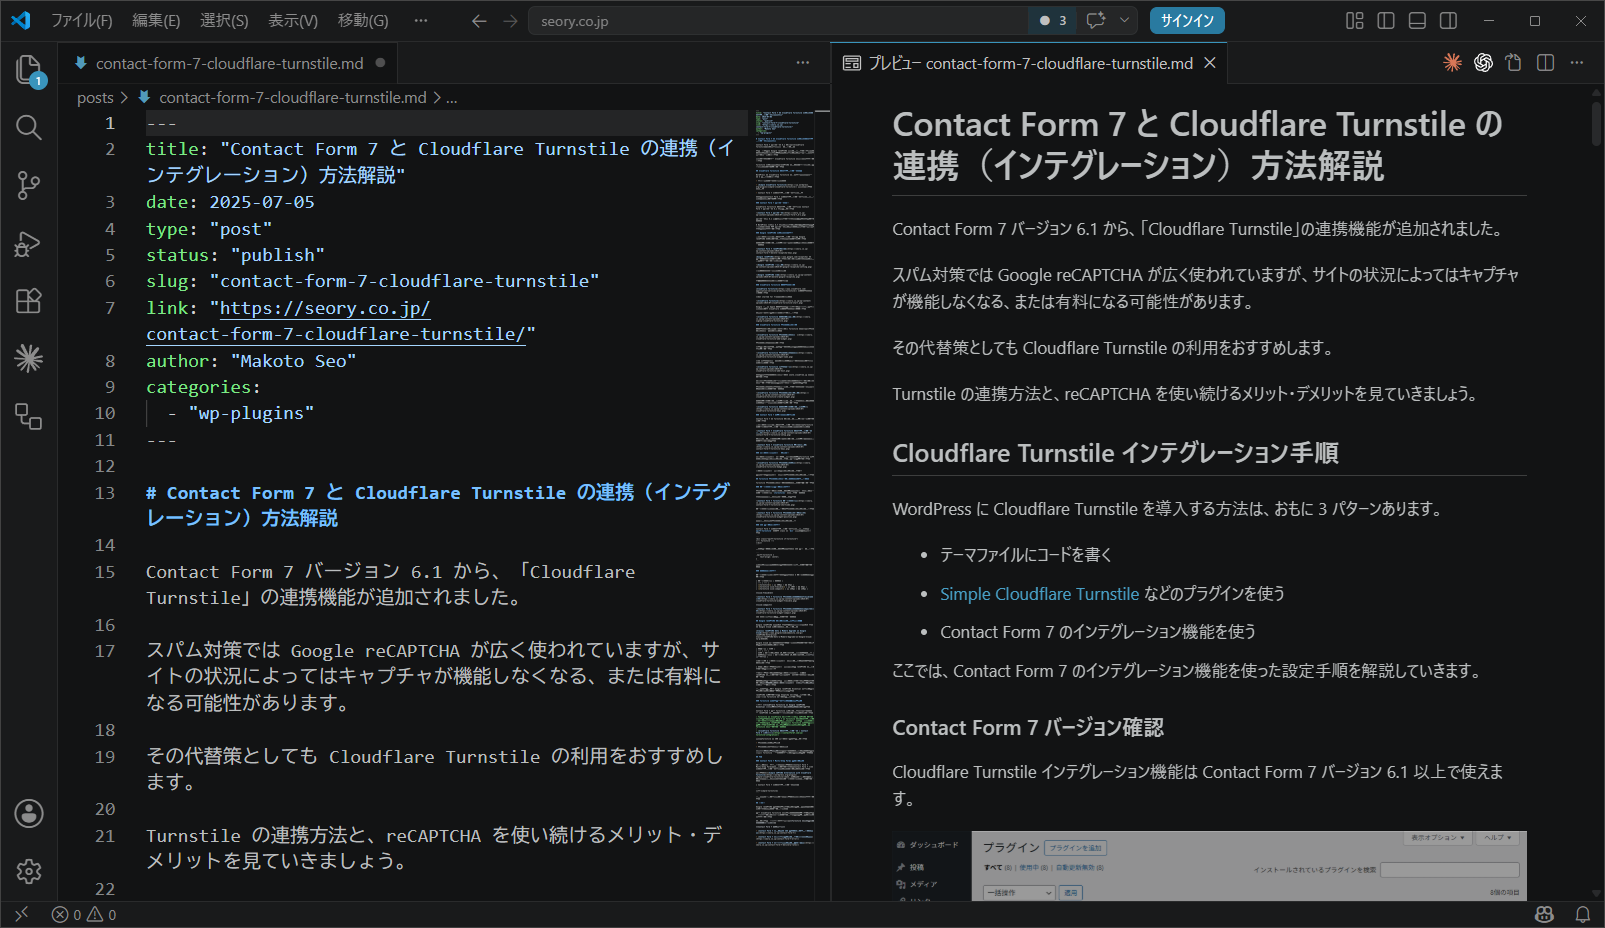Open the Manage gear icon

(29, 871)
